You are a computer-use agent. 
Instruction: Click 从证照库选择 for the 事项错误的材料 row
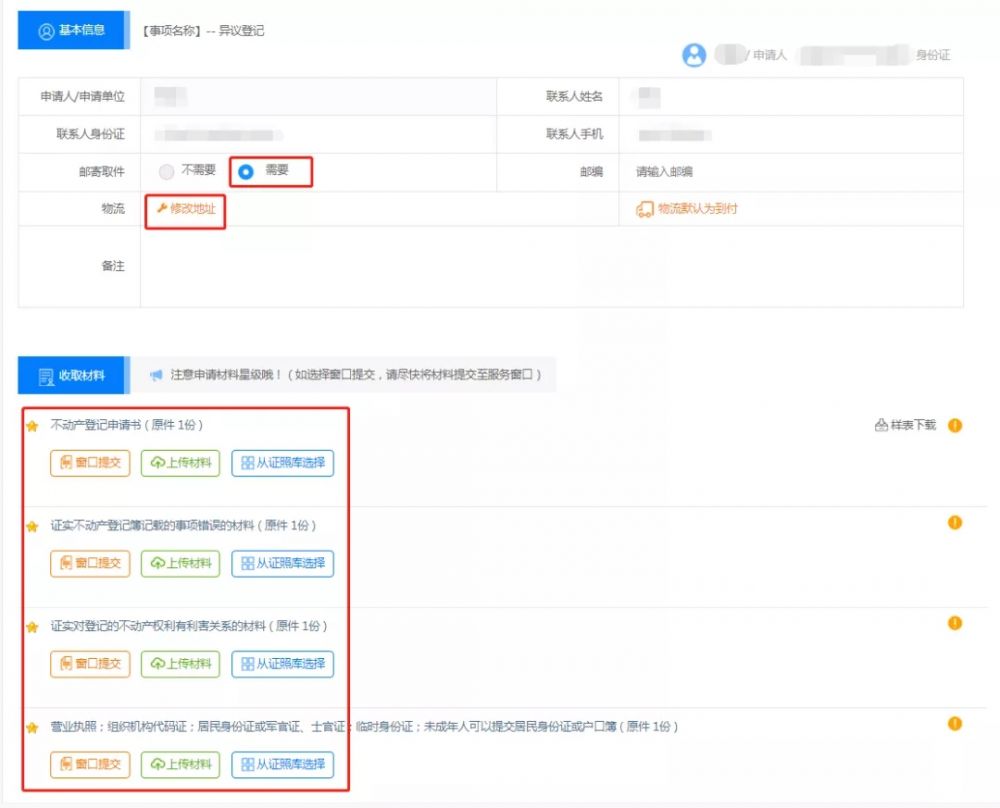click(x=283, y=563)
